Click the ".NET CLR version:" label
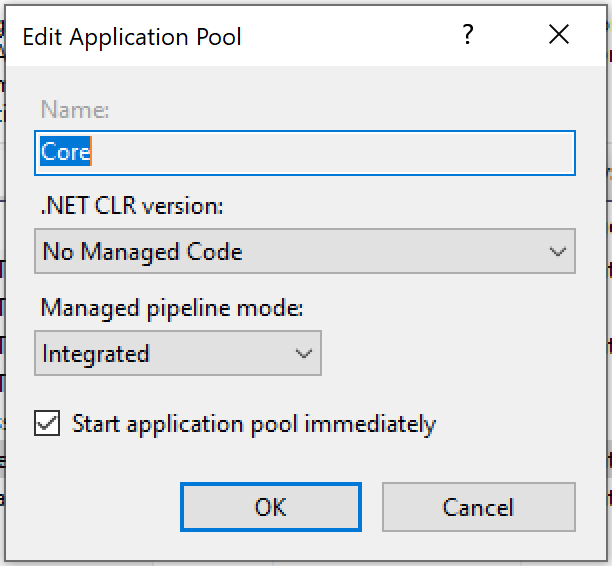612x566 pixels. pyautogui.click(x=132, y=207)
